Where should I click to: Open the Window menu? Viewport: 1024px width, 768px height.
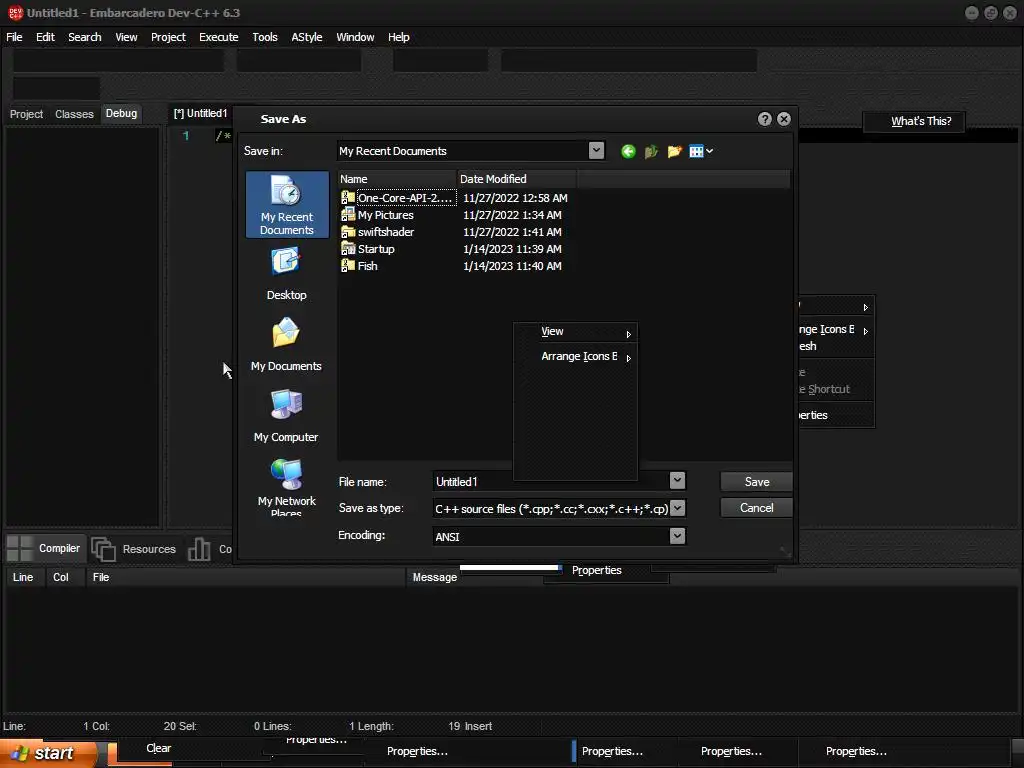click(355, 37)
